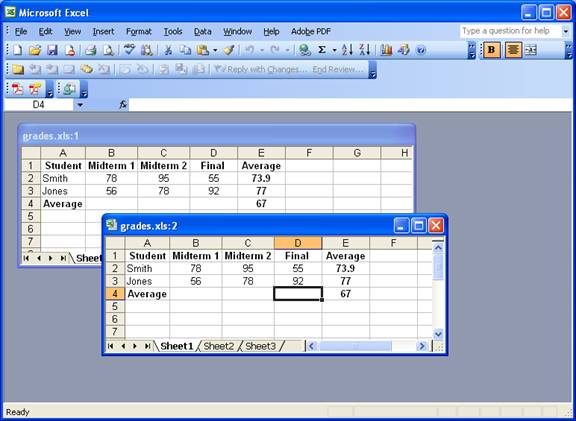Select the Midterm 2 header in grades.xls:2
This screenshot has height=421, width=576.
[x=248, y=256]
